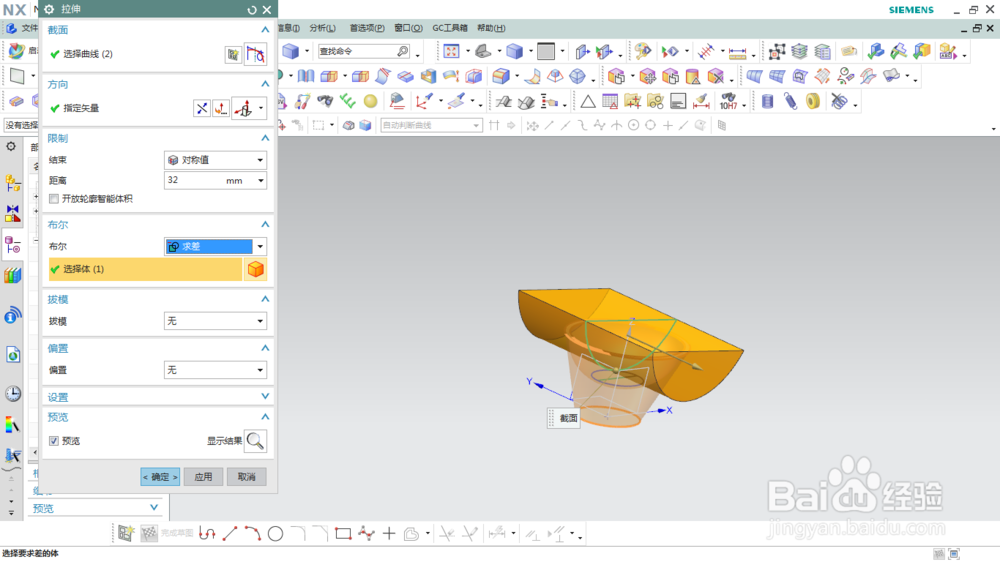Open the 布尔 求差 dropdown
The height and width of the screenshot is (562, 1000).
coord(215,246)
